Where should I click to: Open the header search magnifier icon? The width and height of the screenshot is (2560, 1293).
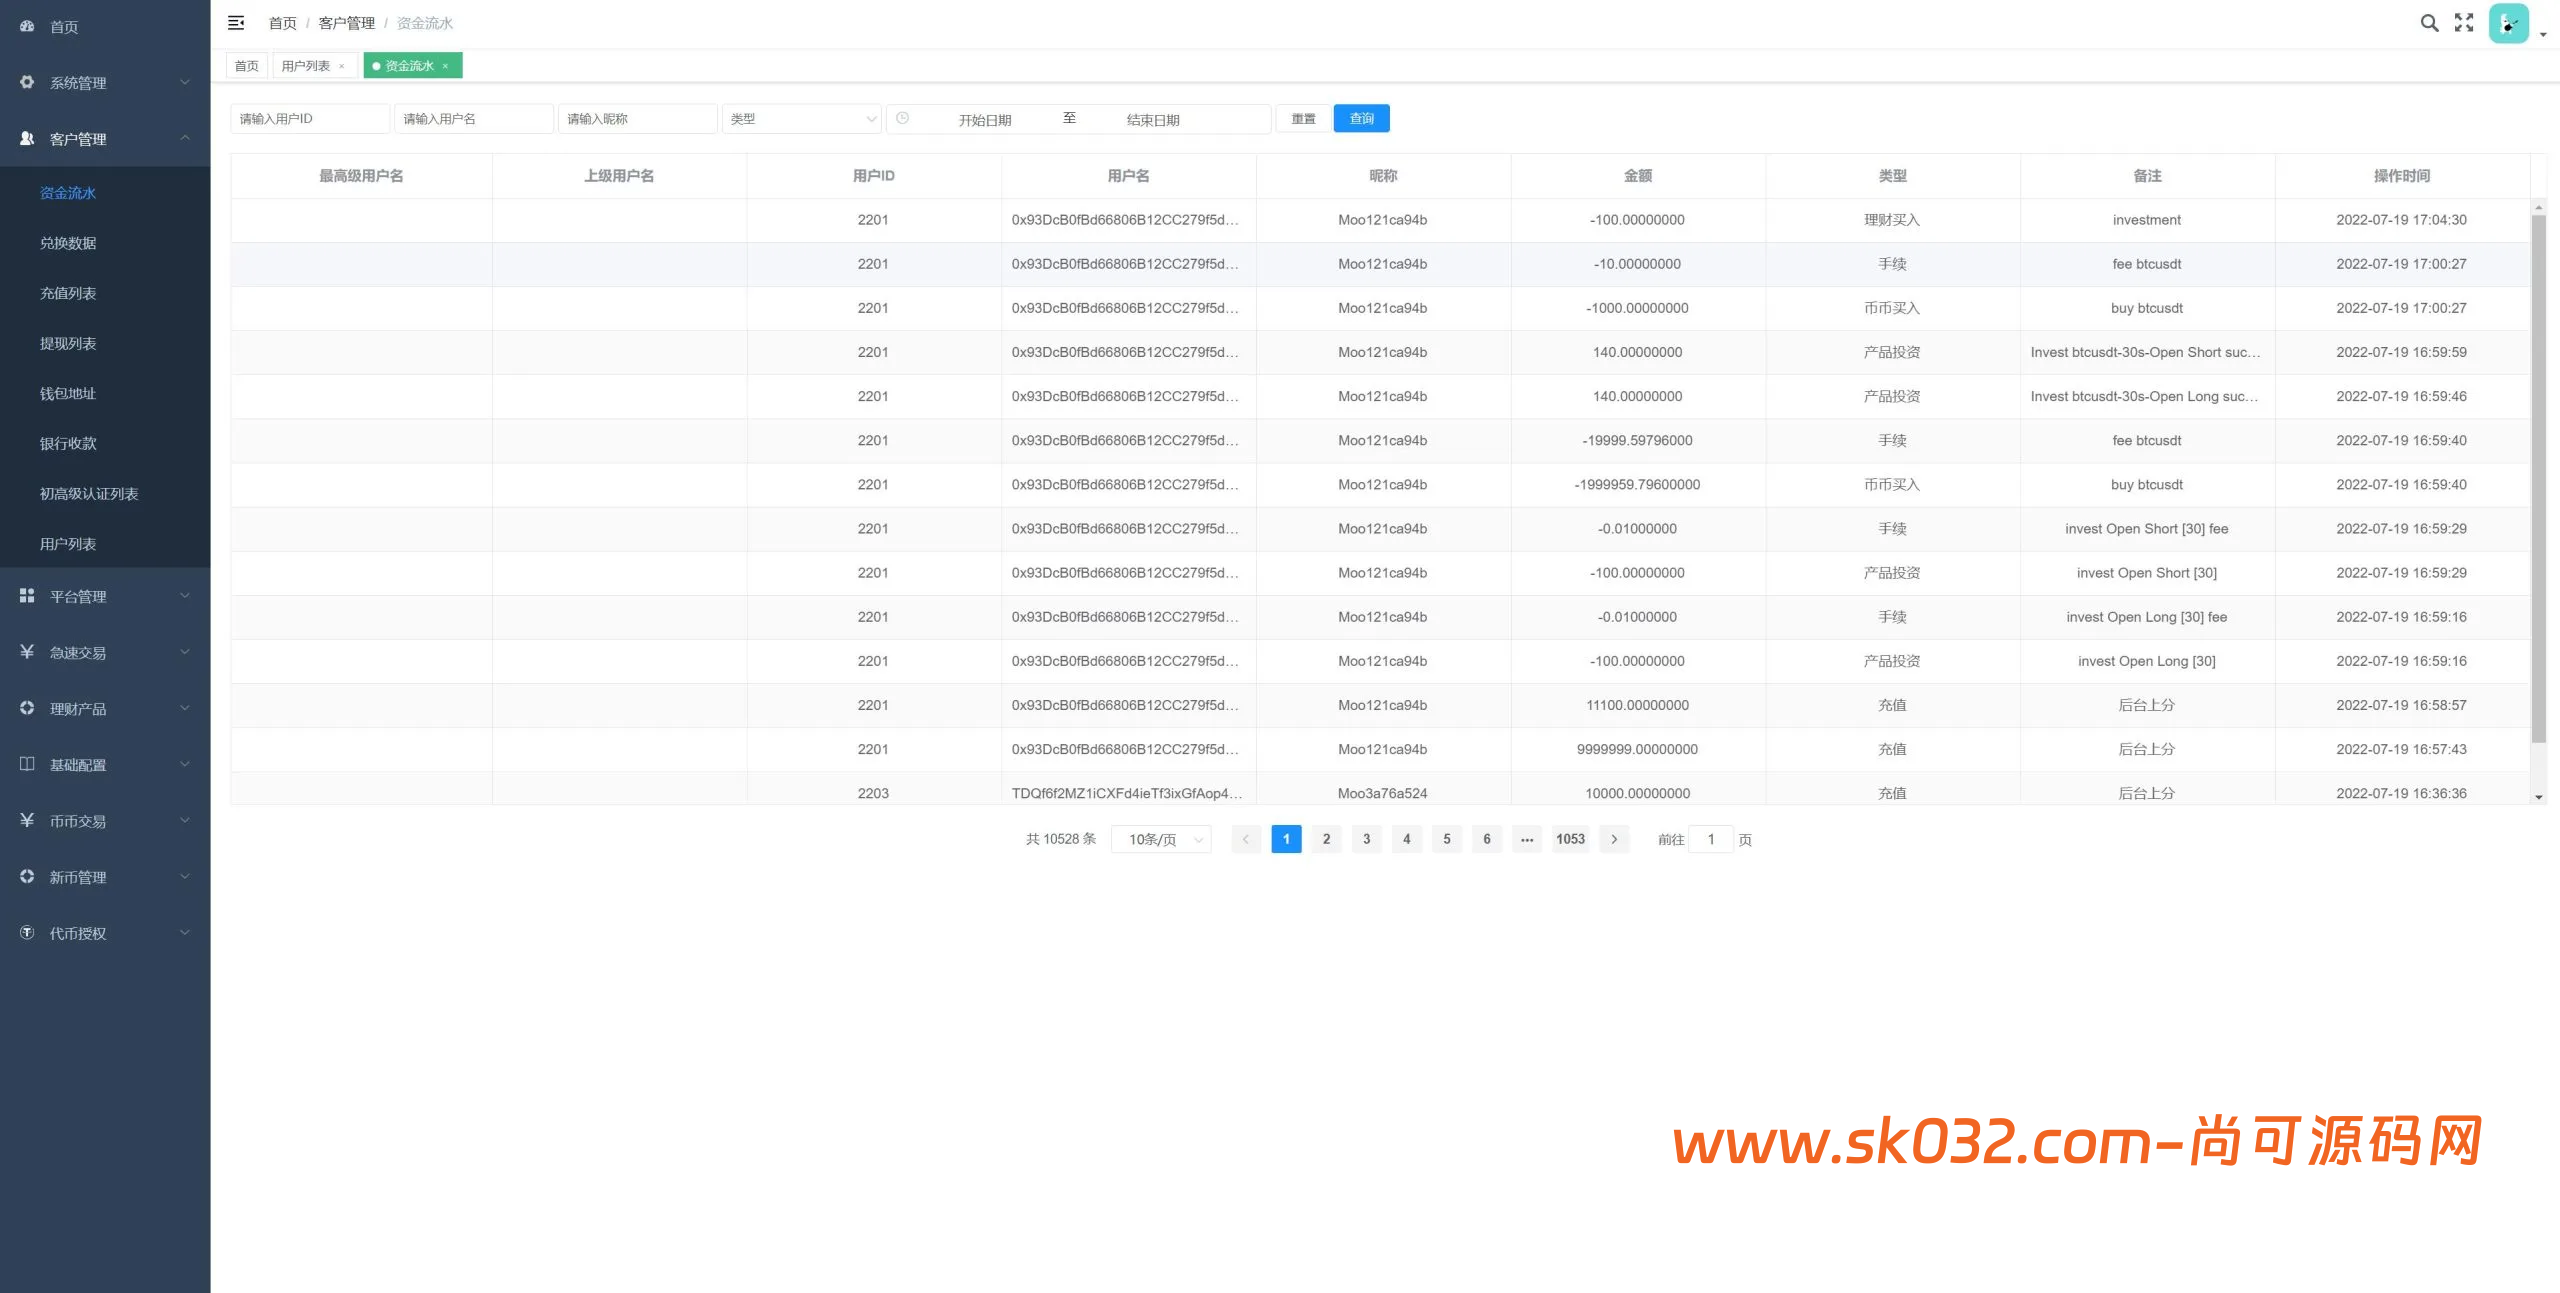(2429, 23)
